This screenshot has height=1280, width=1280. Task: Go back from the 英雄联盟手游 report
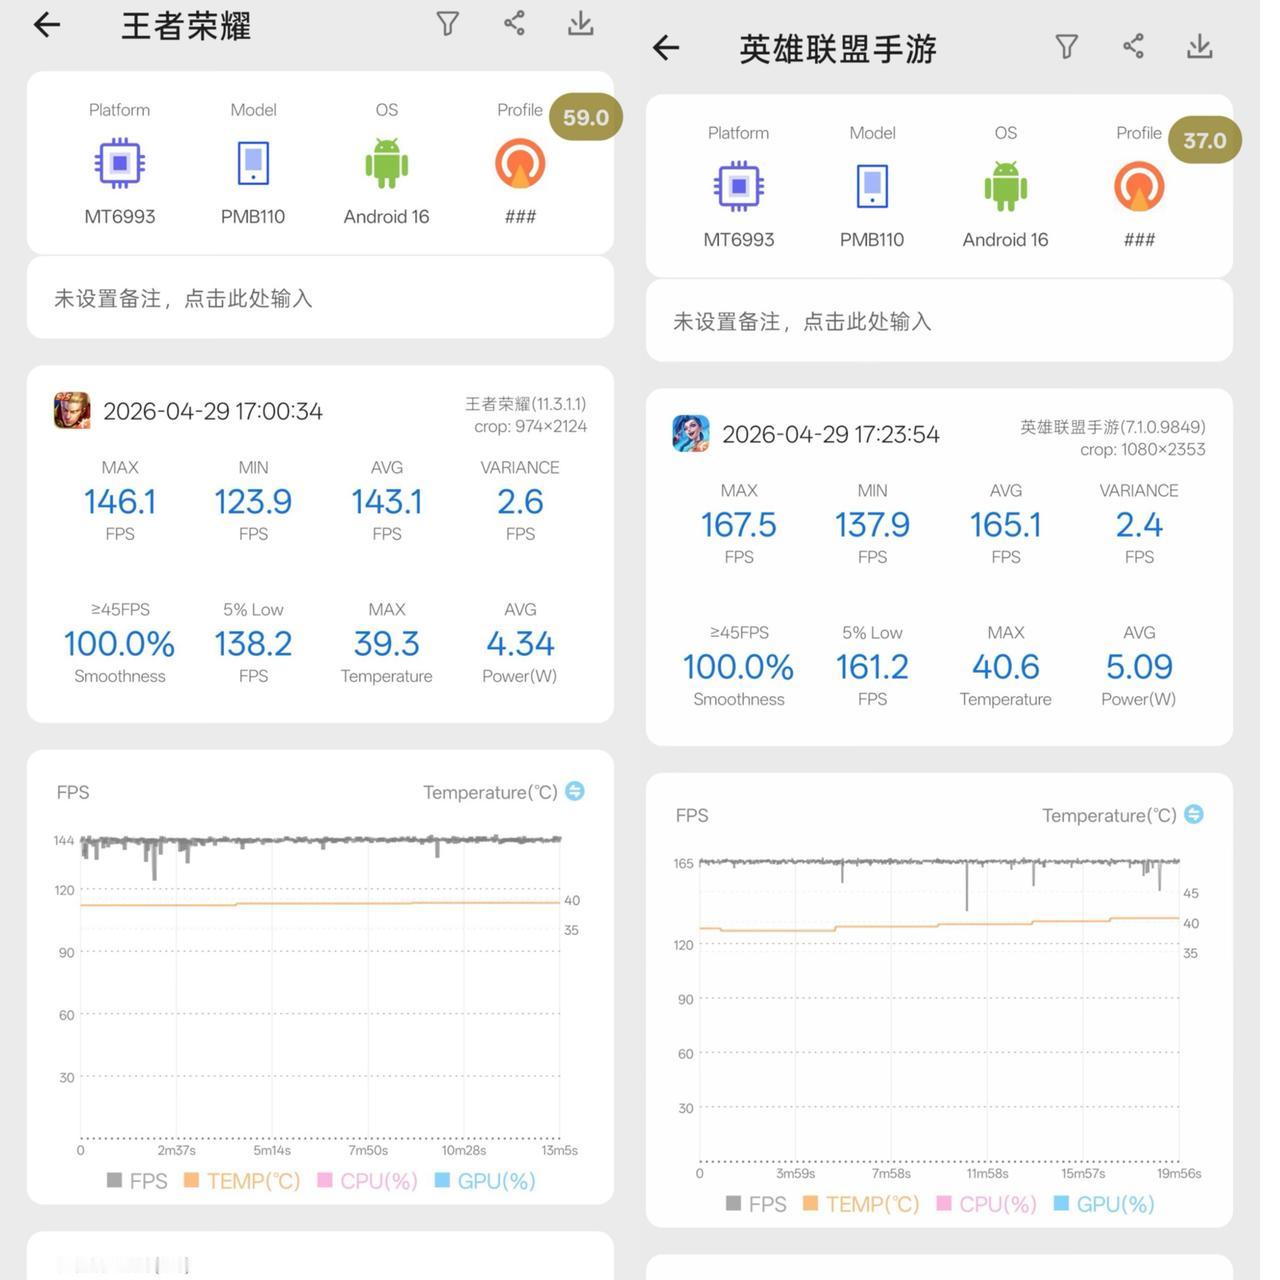point(666,47)
